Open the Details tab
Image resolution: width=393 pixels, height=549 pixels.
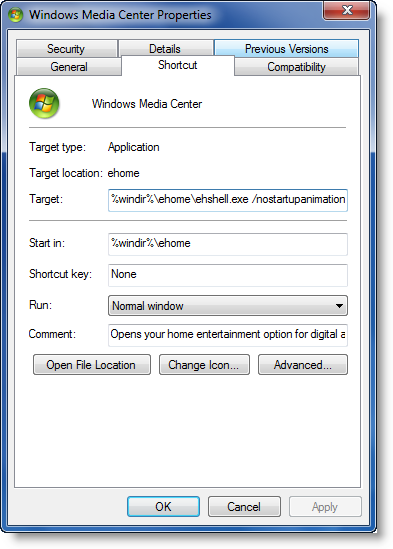point(165,49)
